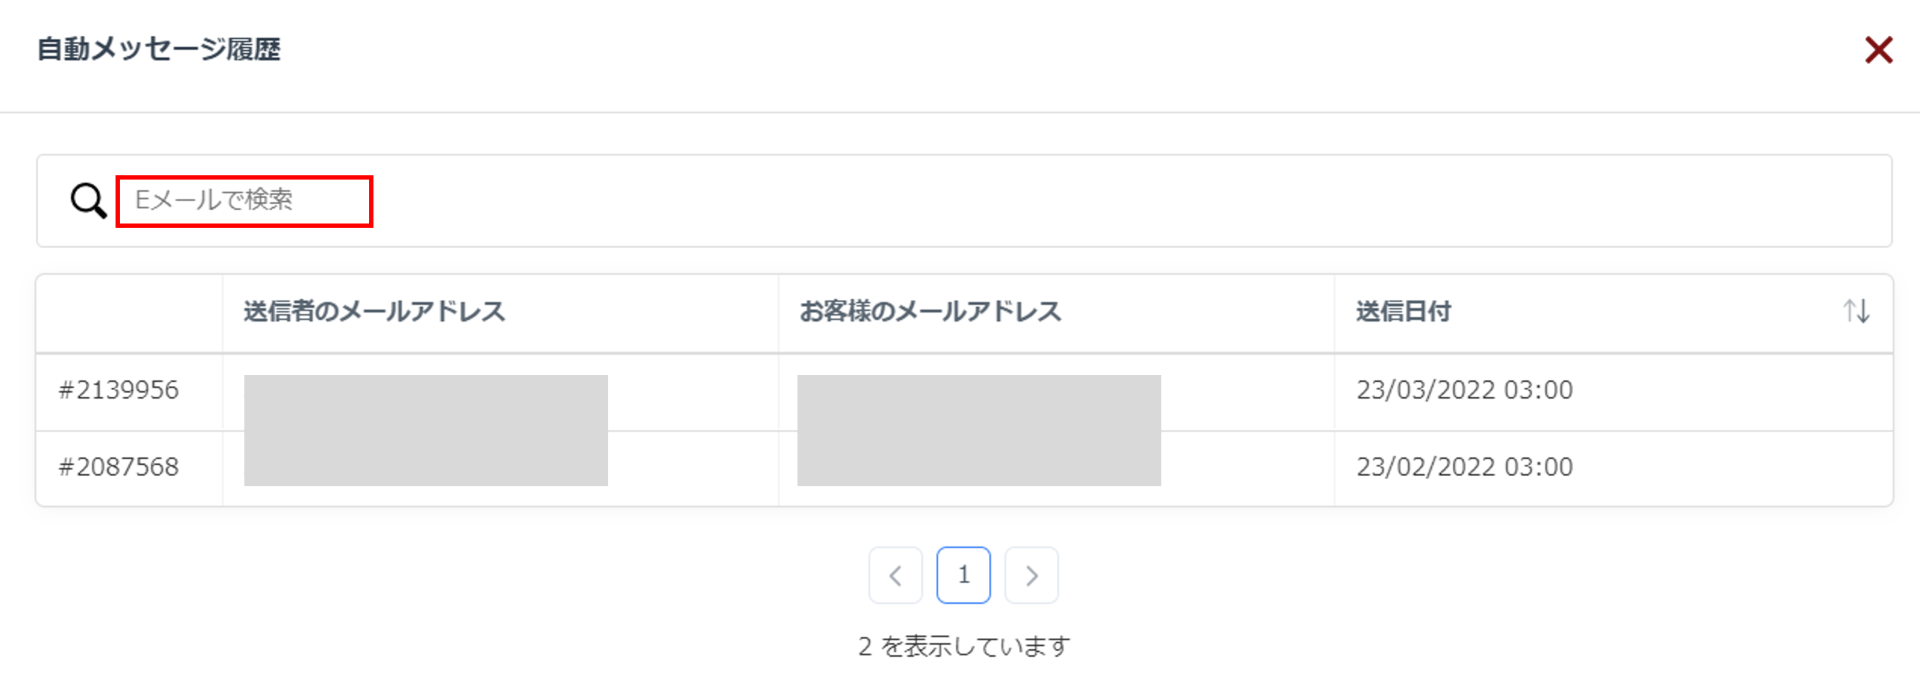Click the 自動メッセージ履歴 dialog title

point(159,50)
